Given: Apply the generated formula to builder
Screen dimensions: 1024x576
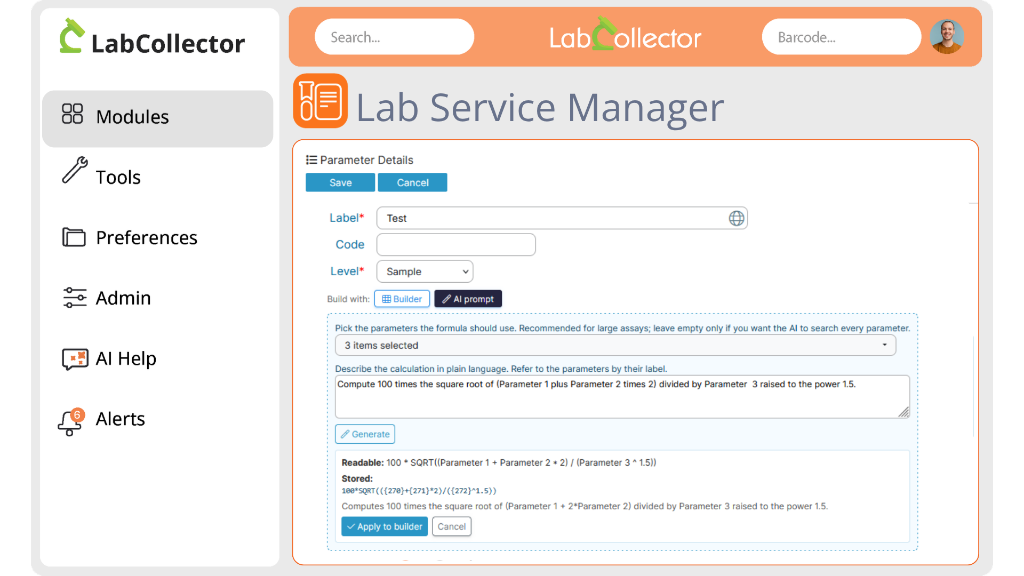Looking at the screenshot, I should point(385,526).
